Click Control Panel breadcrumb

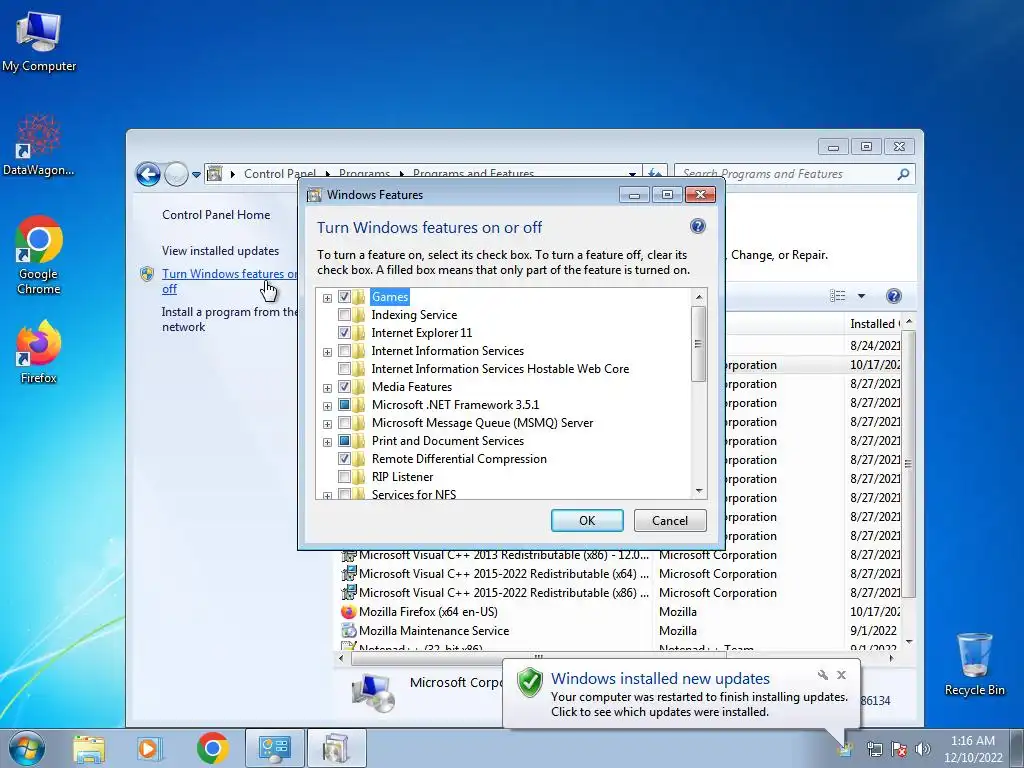coord(280,174)
